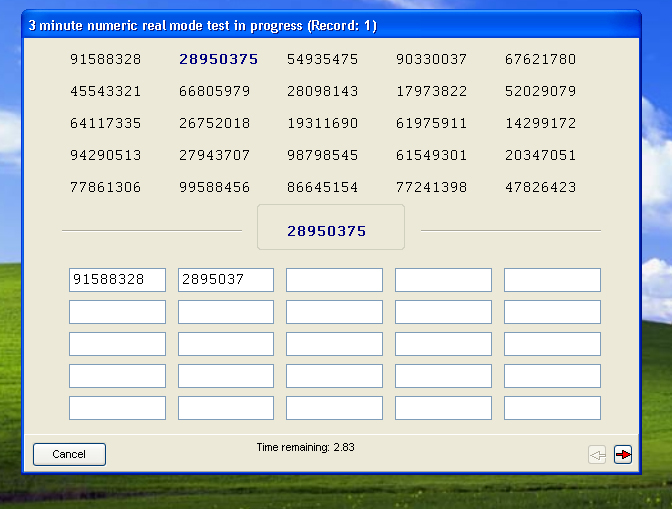
Task: Click the input field containing 91588328
Action: tap(117, 280)
